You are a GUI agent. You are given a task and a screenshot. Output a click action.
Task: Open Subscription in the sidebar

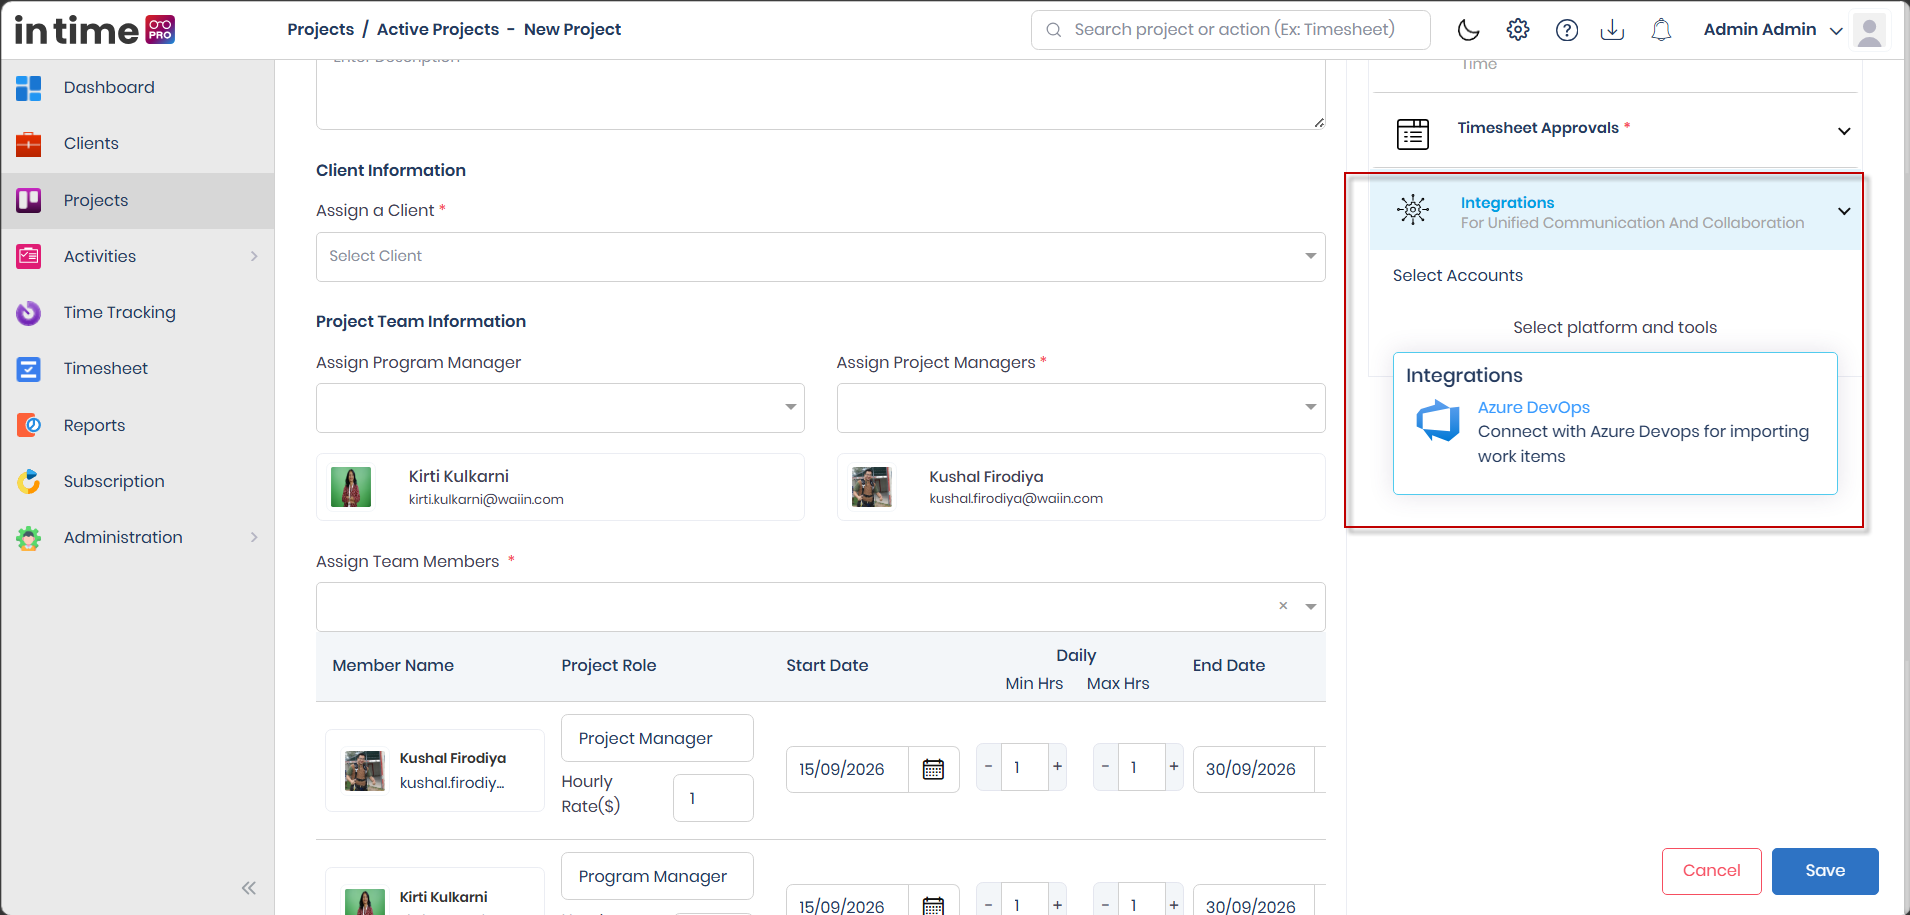[x=138, y=481]
